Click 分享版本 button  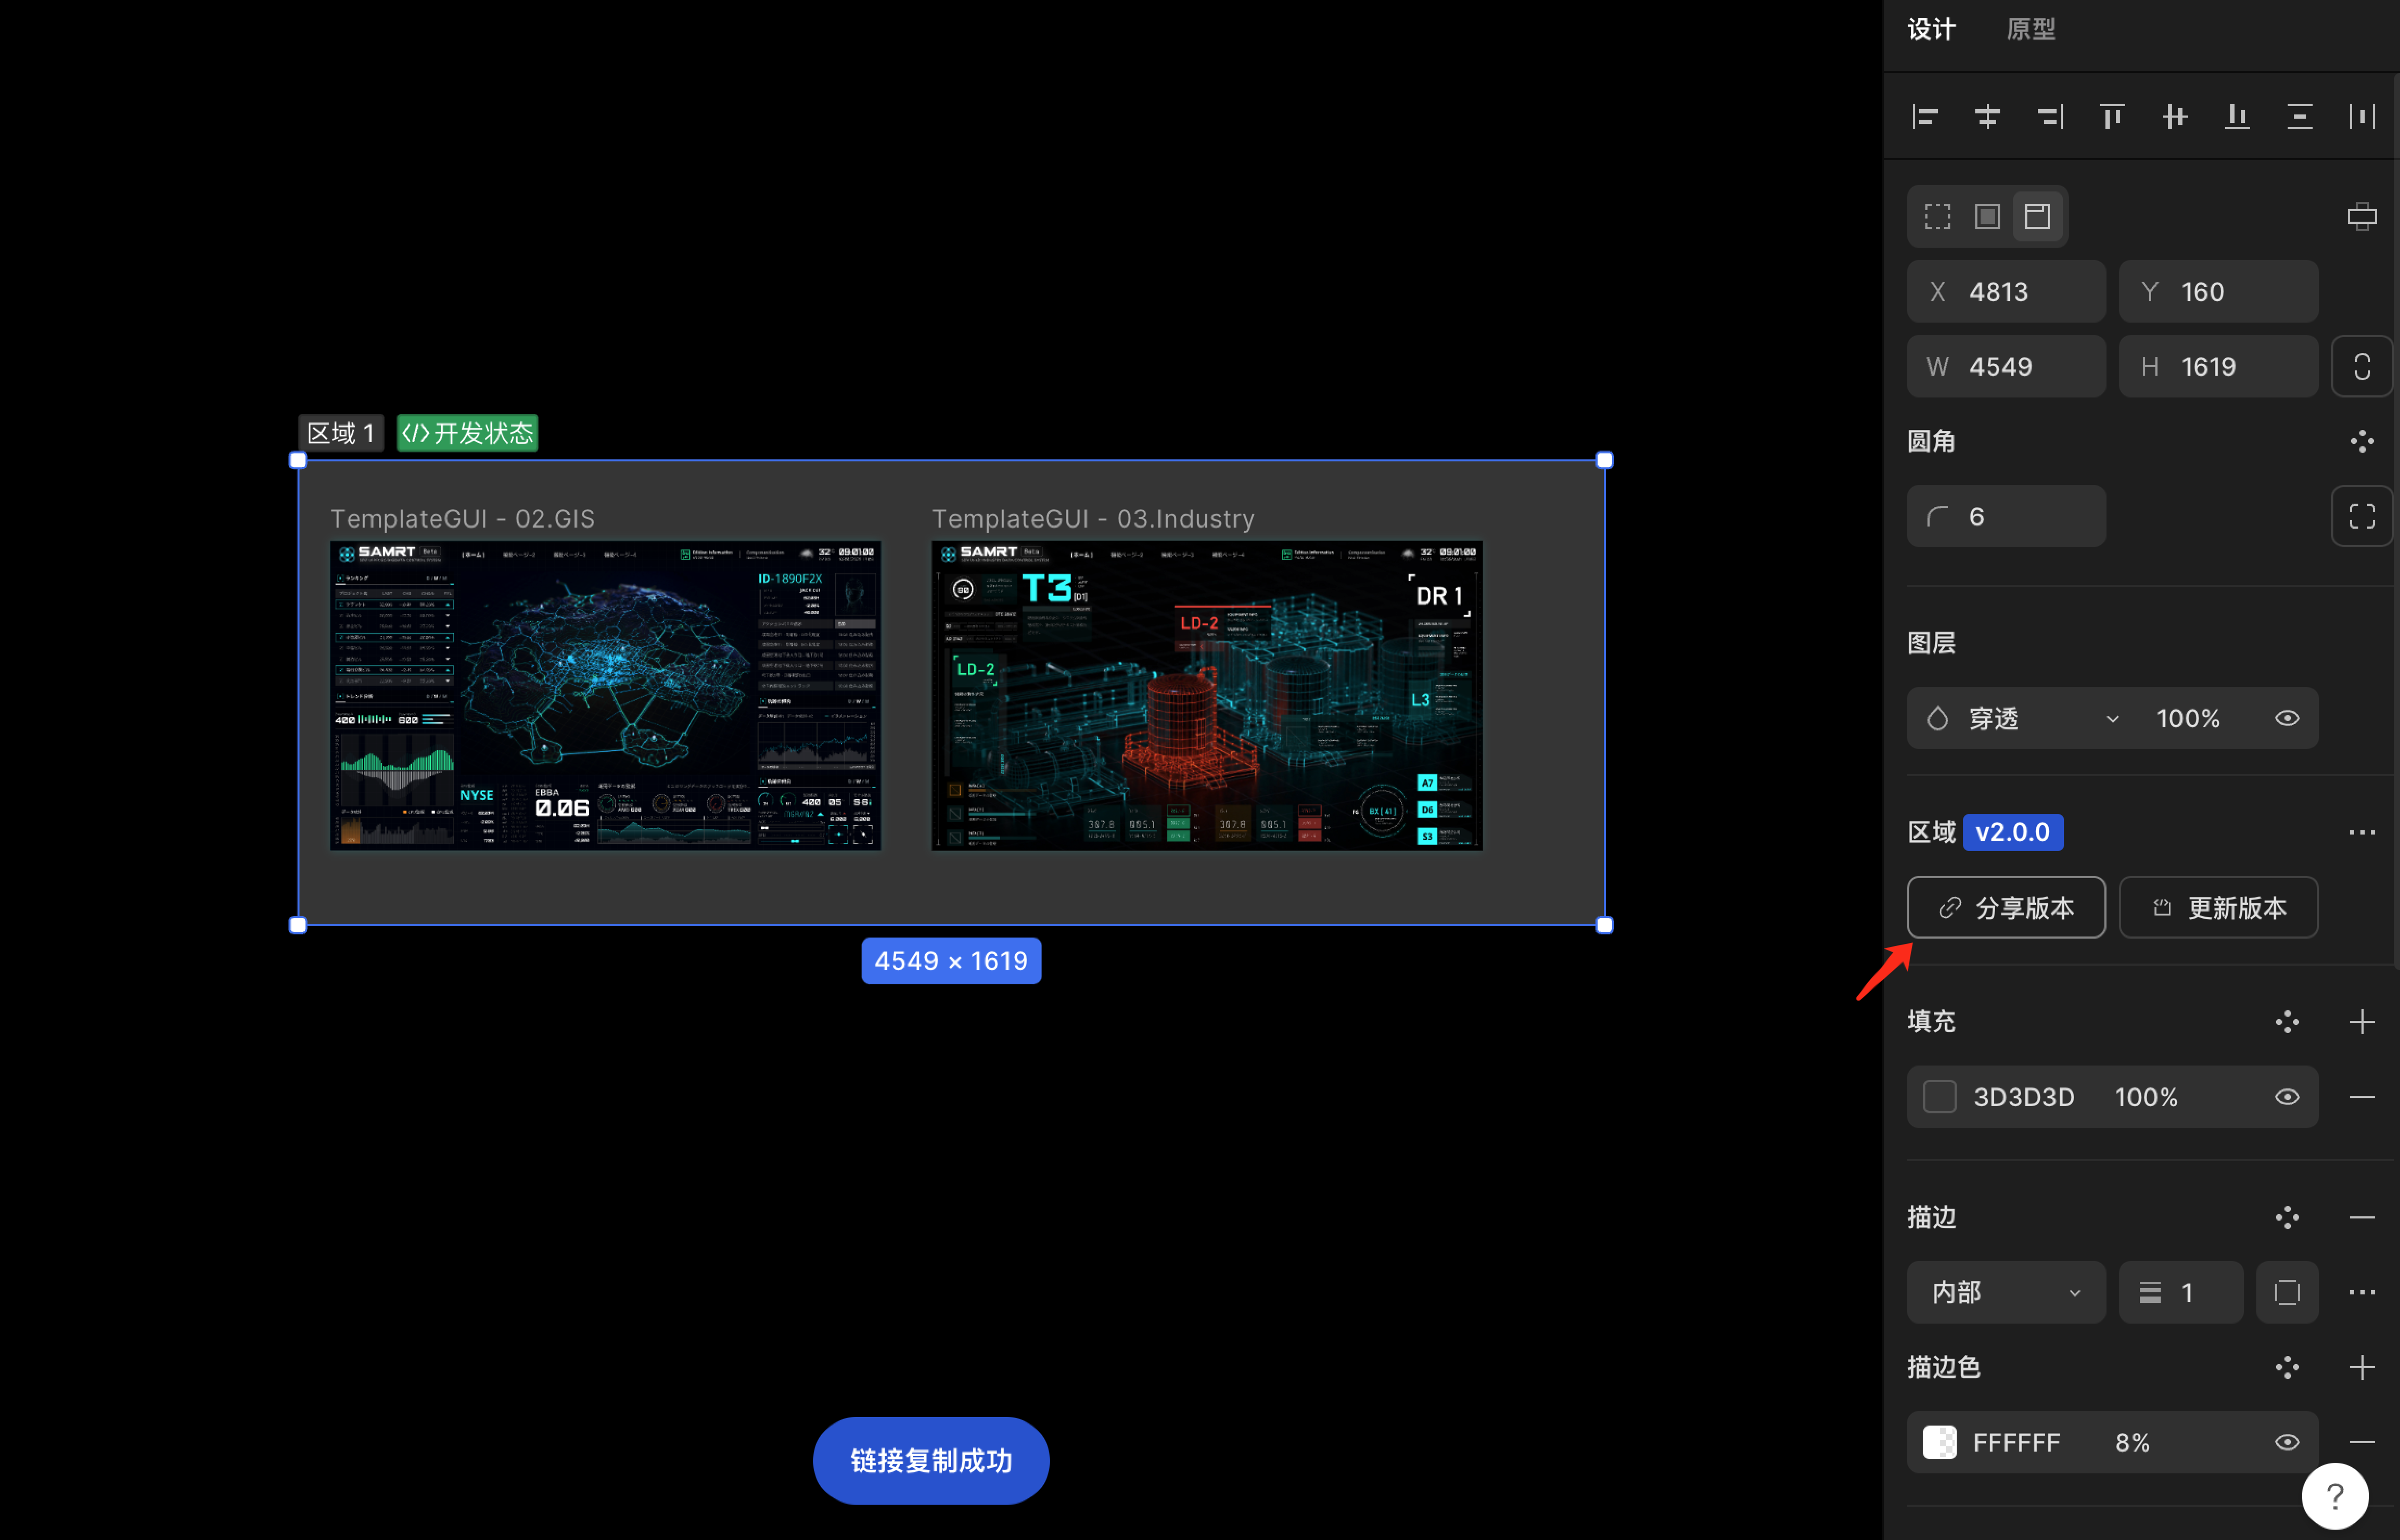[x=2006, y=907]
